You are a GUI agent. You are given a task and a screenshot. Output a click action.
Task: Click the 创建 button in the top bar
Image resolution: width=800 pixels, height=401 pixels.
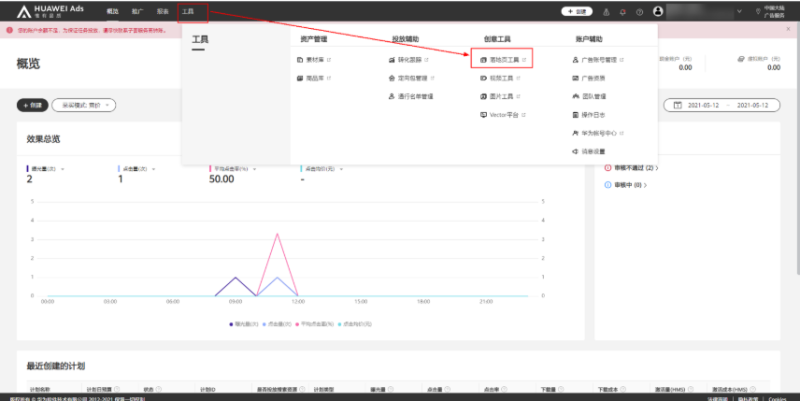click(x=579, y=12)
